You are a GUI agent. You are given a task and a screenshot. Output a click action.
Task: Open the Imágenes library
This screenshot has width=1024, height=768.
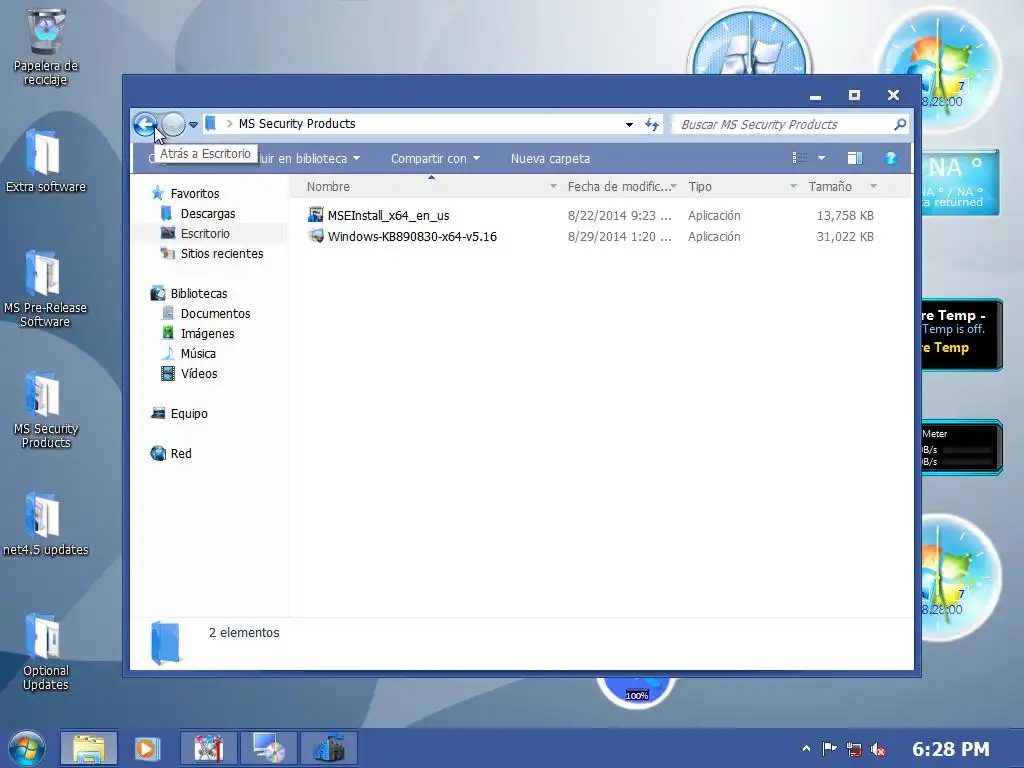point(207,334)
